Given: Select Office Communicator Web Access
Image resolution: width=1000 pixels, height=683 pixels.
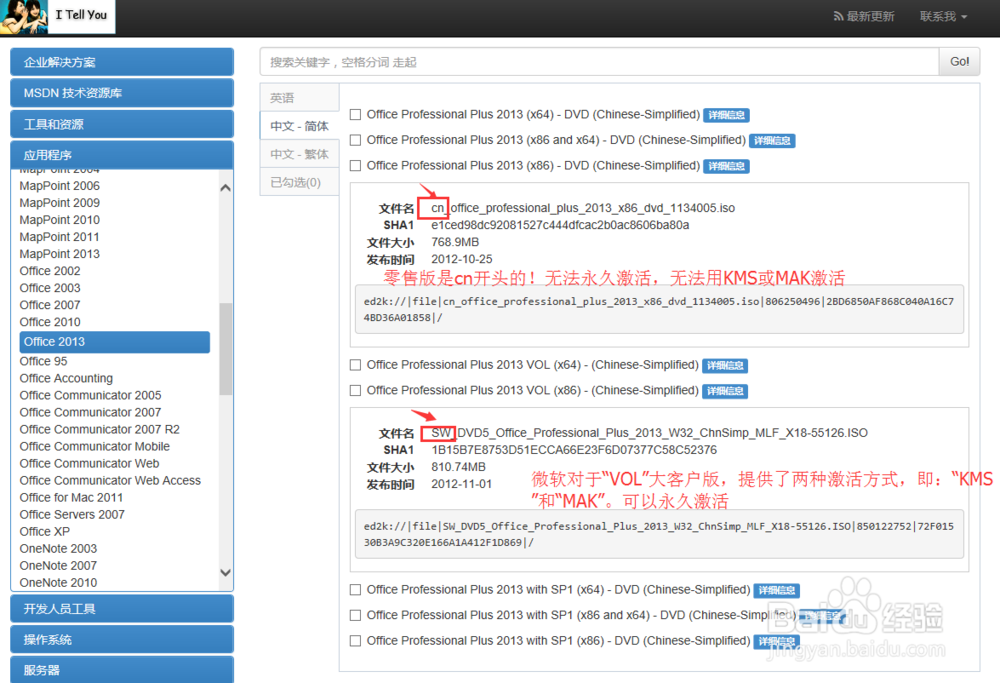Looking at the screenshot, I should 110,481.
